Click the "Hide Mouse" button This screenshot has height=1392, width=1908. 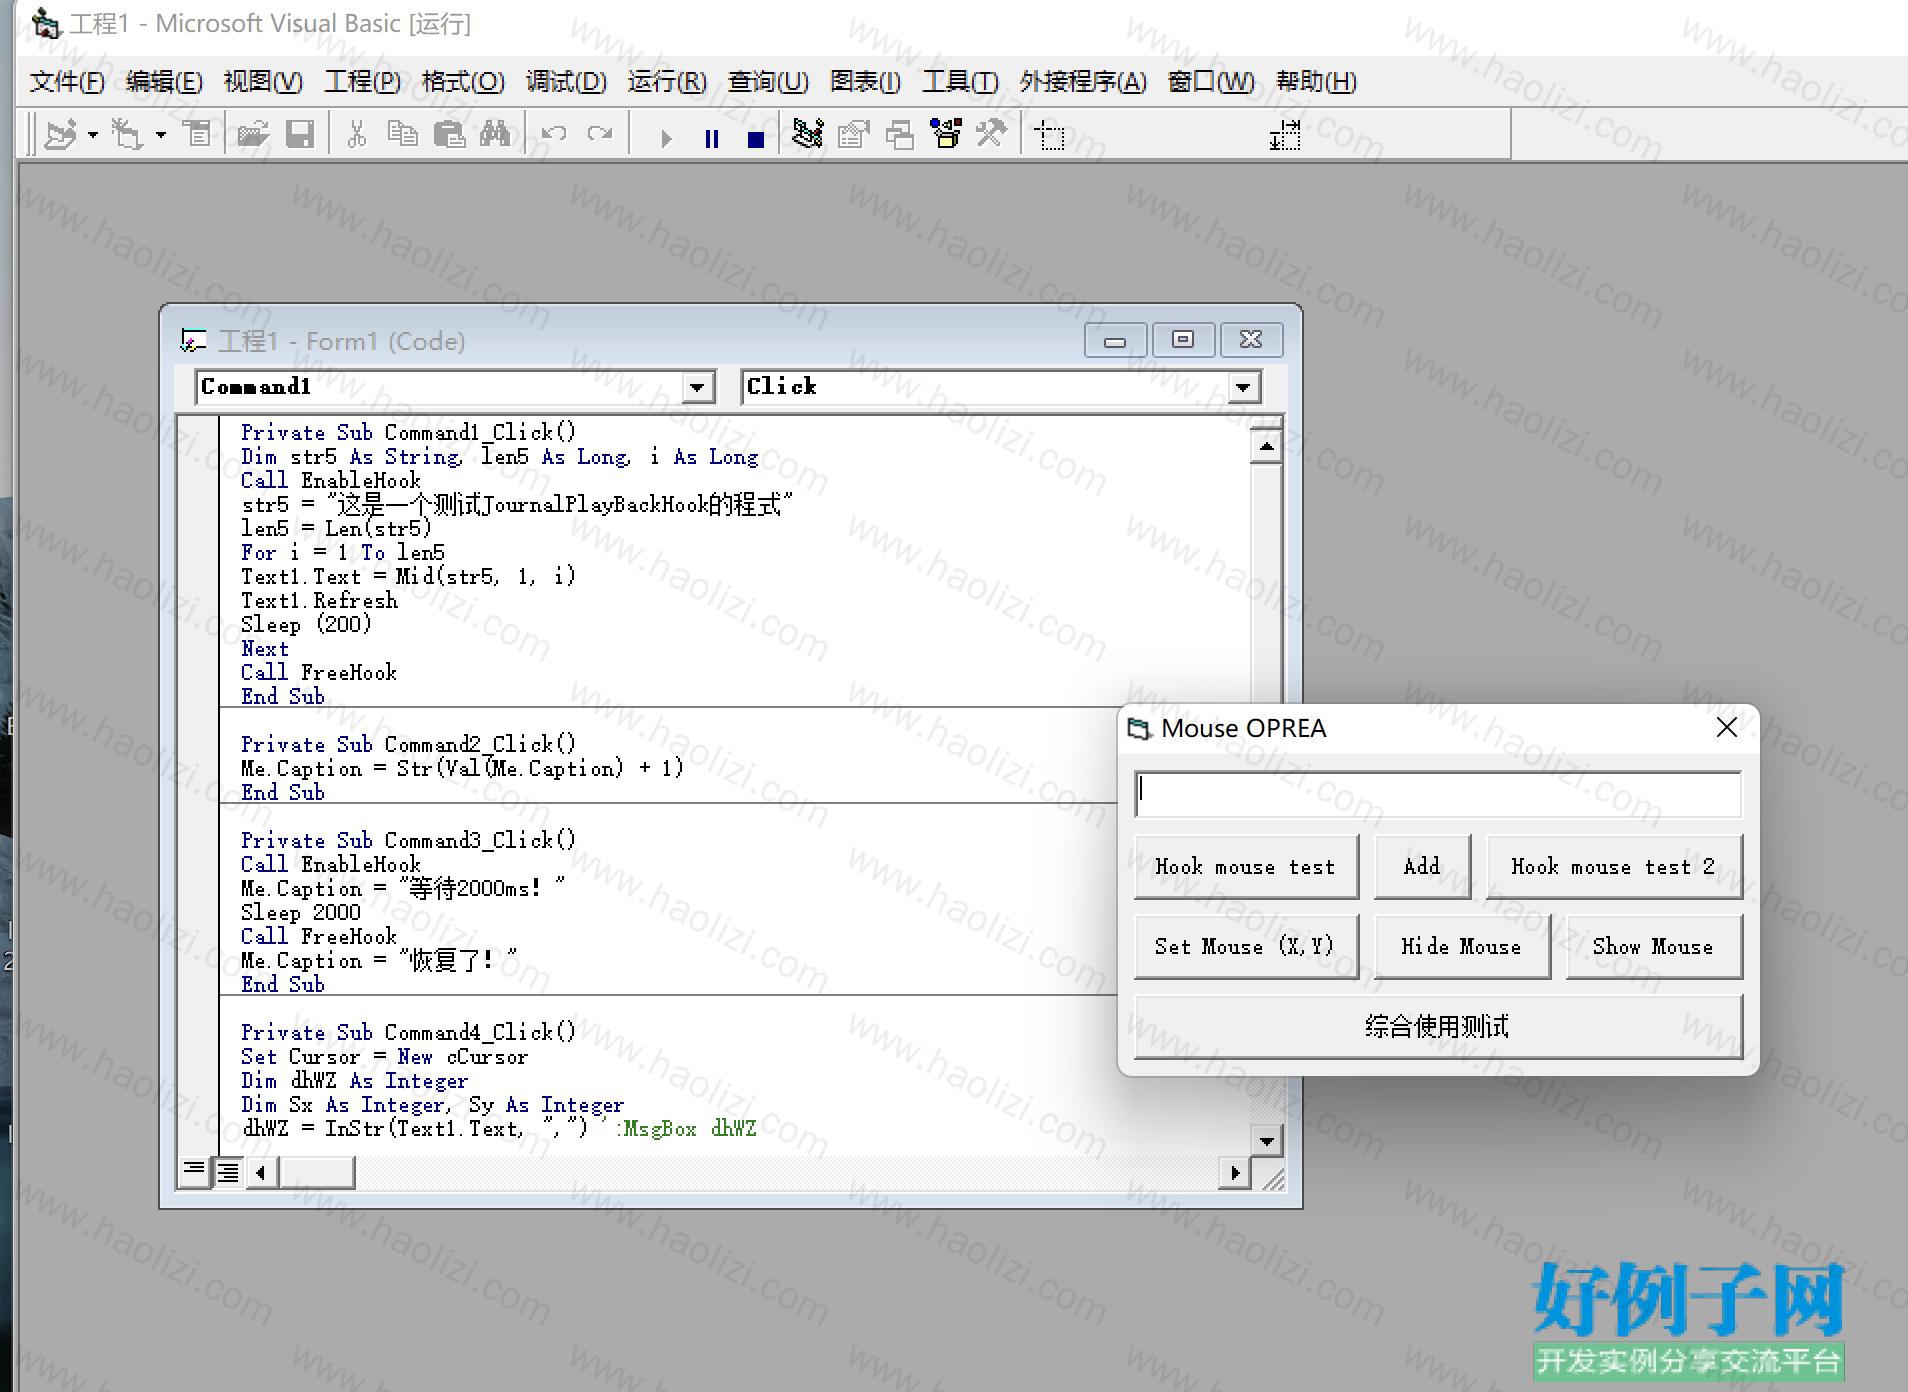(x=1462, y=947)
